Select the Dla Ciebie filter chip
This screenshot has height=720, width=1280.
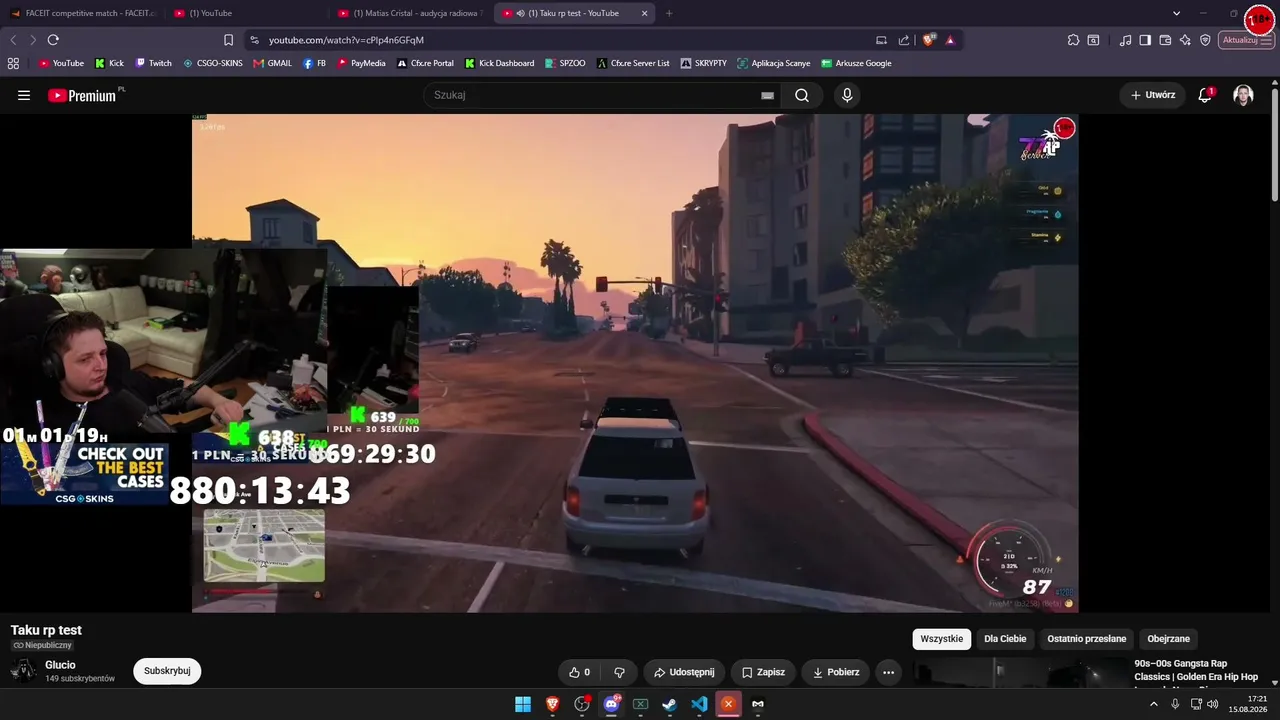(x=1005, y=639)
